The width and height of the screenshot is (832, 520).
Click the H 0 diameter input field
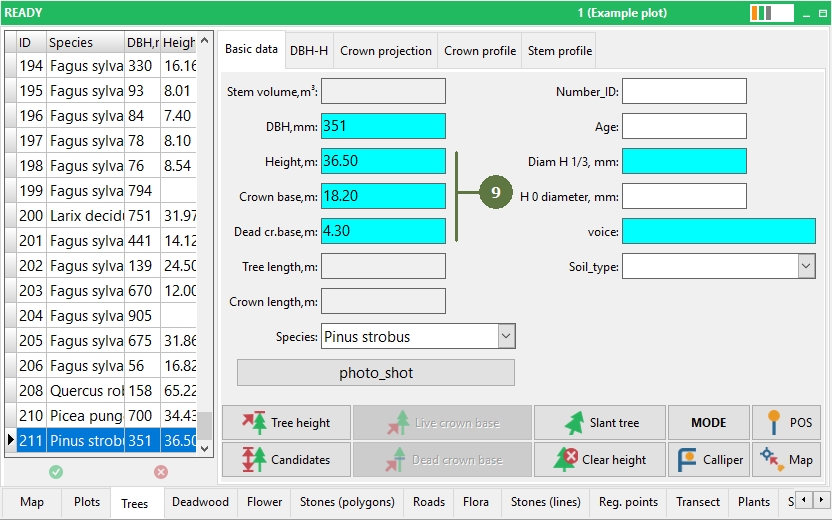(684, 196)
